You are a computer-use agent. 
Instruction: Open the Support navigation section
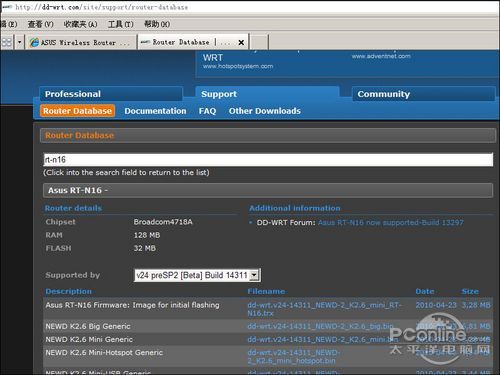click(267, 94)
